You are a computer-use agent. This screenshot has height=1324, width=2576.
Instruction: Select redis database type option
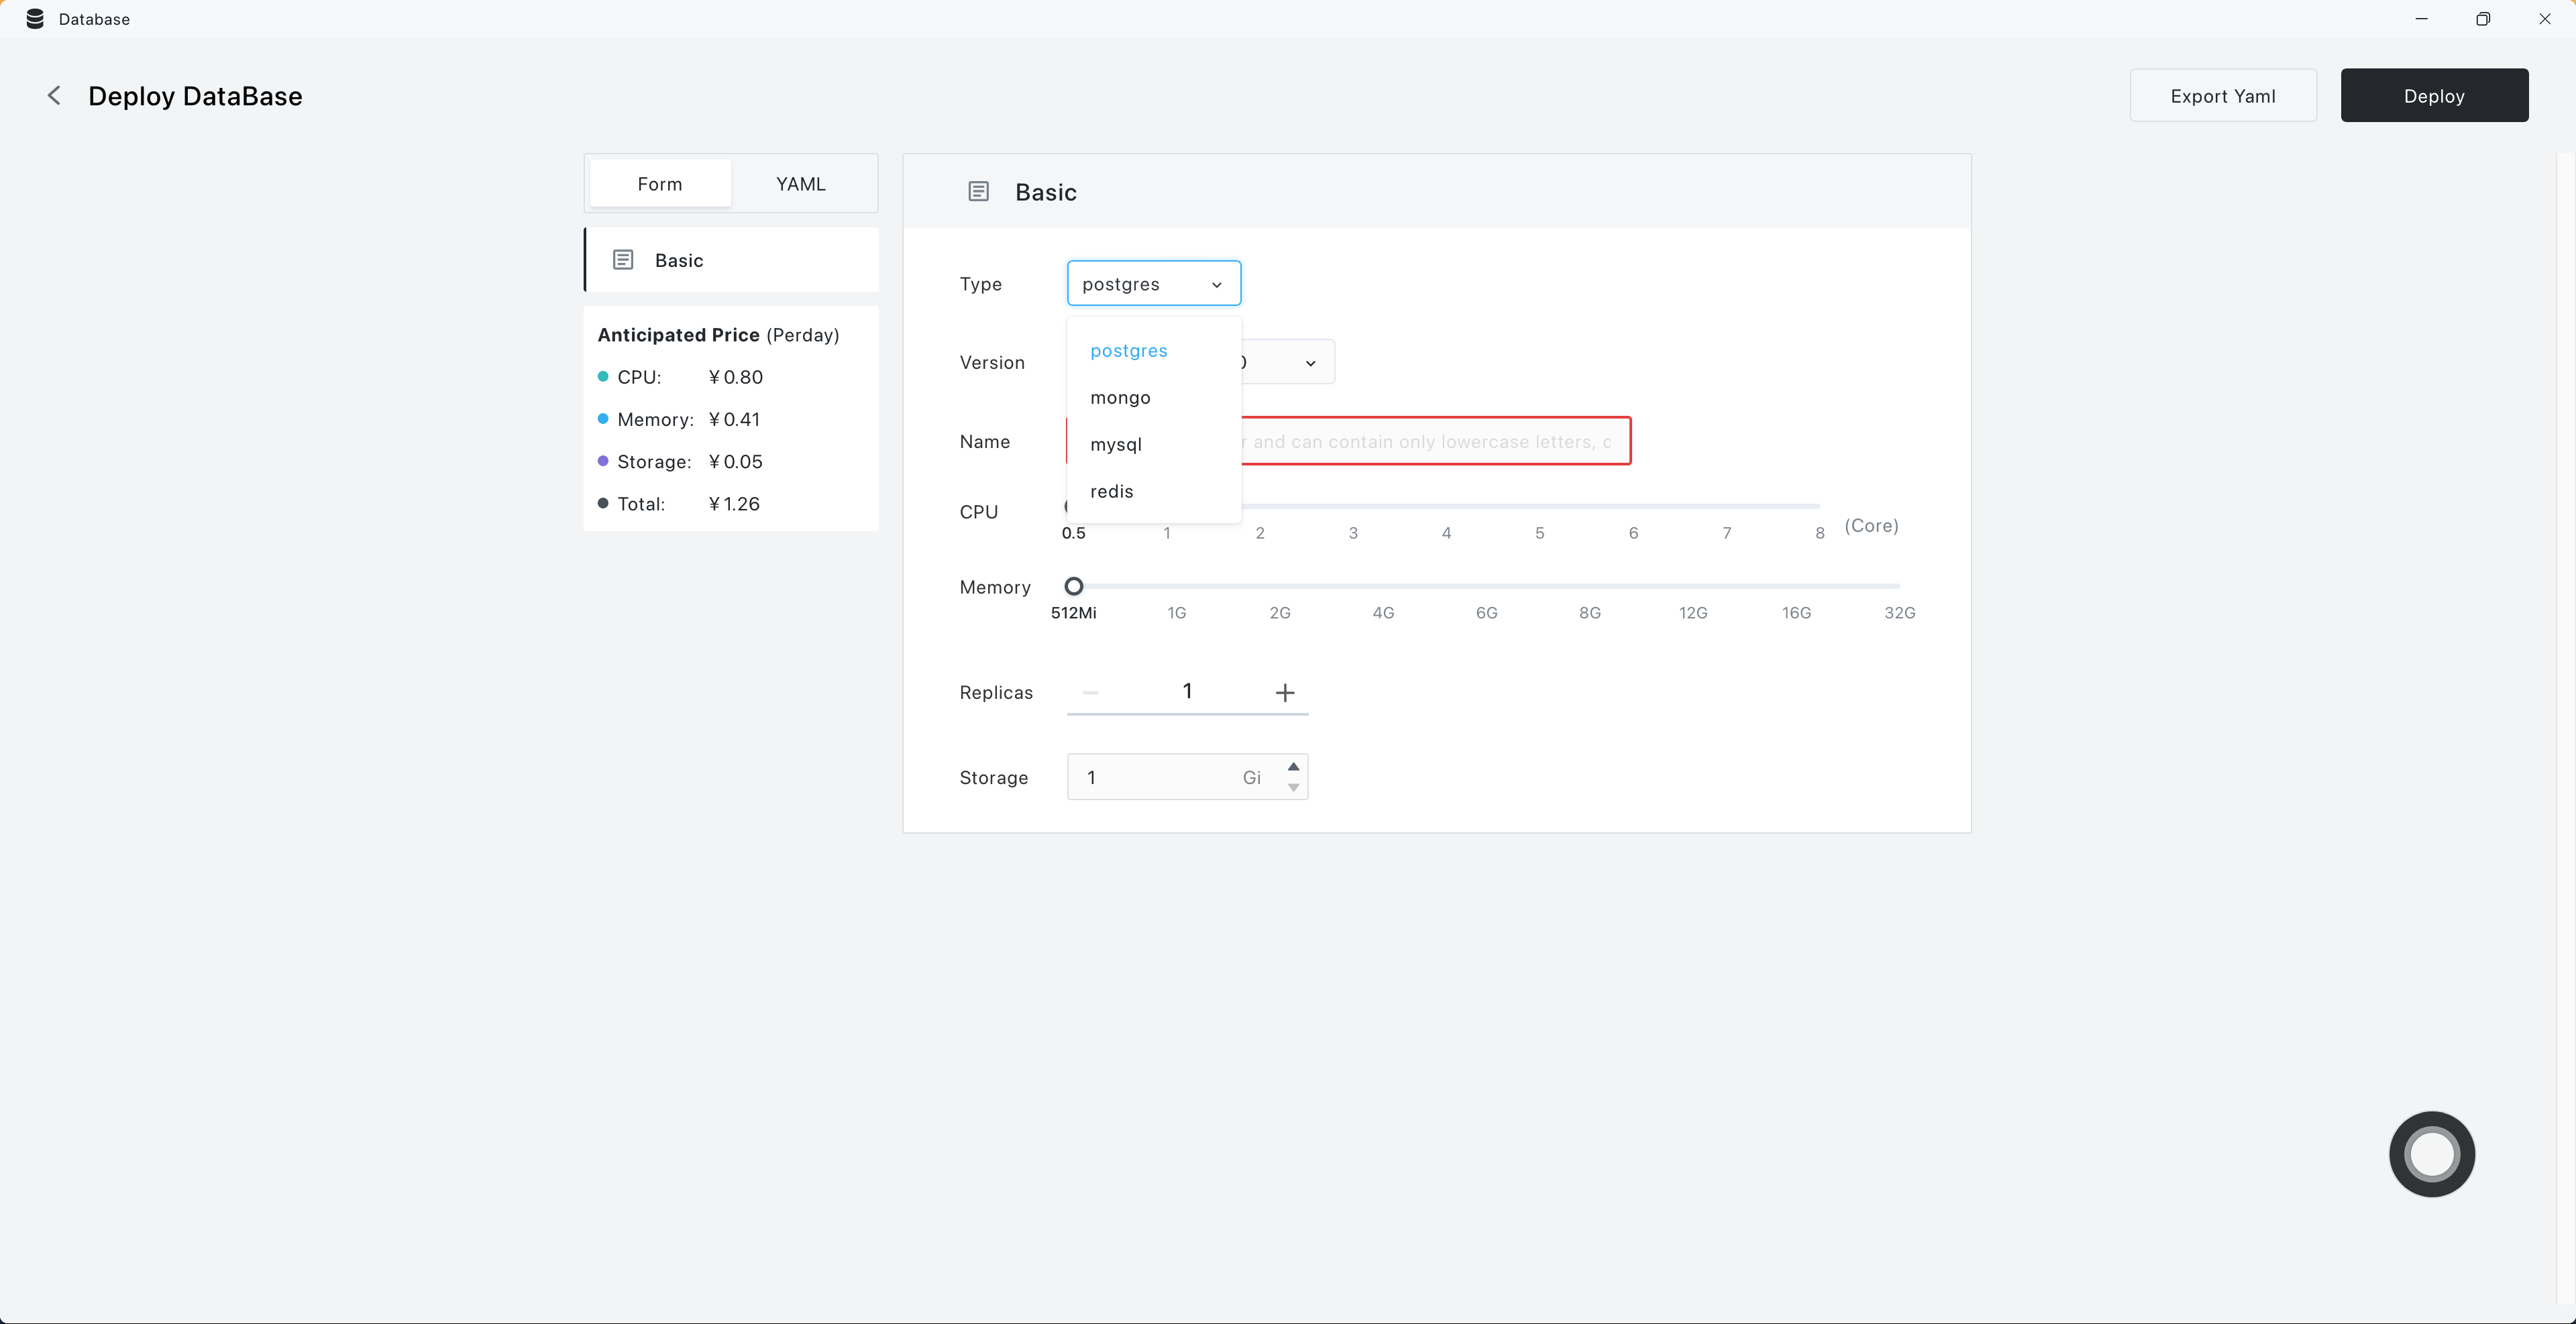(x=1111, y=492)
